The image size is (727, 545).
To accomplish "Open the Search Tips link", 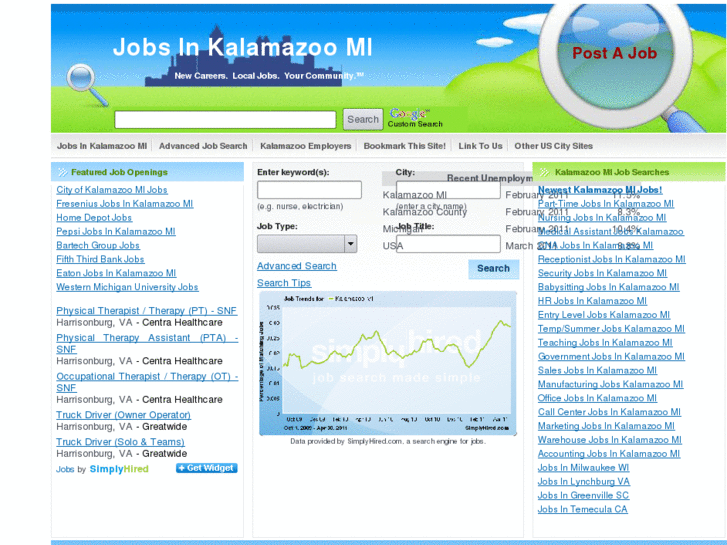I will (284, 283).
